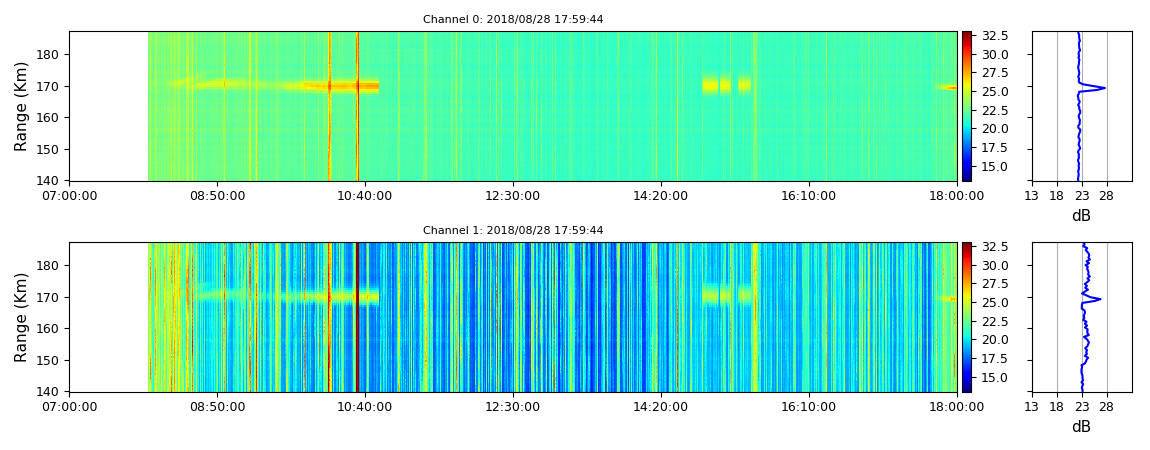Click 14:20:00 tick under Channel 0
Image resolution: width=1150 pixels, height=450 pixels.
pos(662,196)
